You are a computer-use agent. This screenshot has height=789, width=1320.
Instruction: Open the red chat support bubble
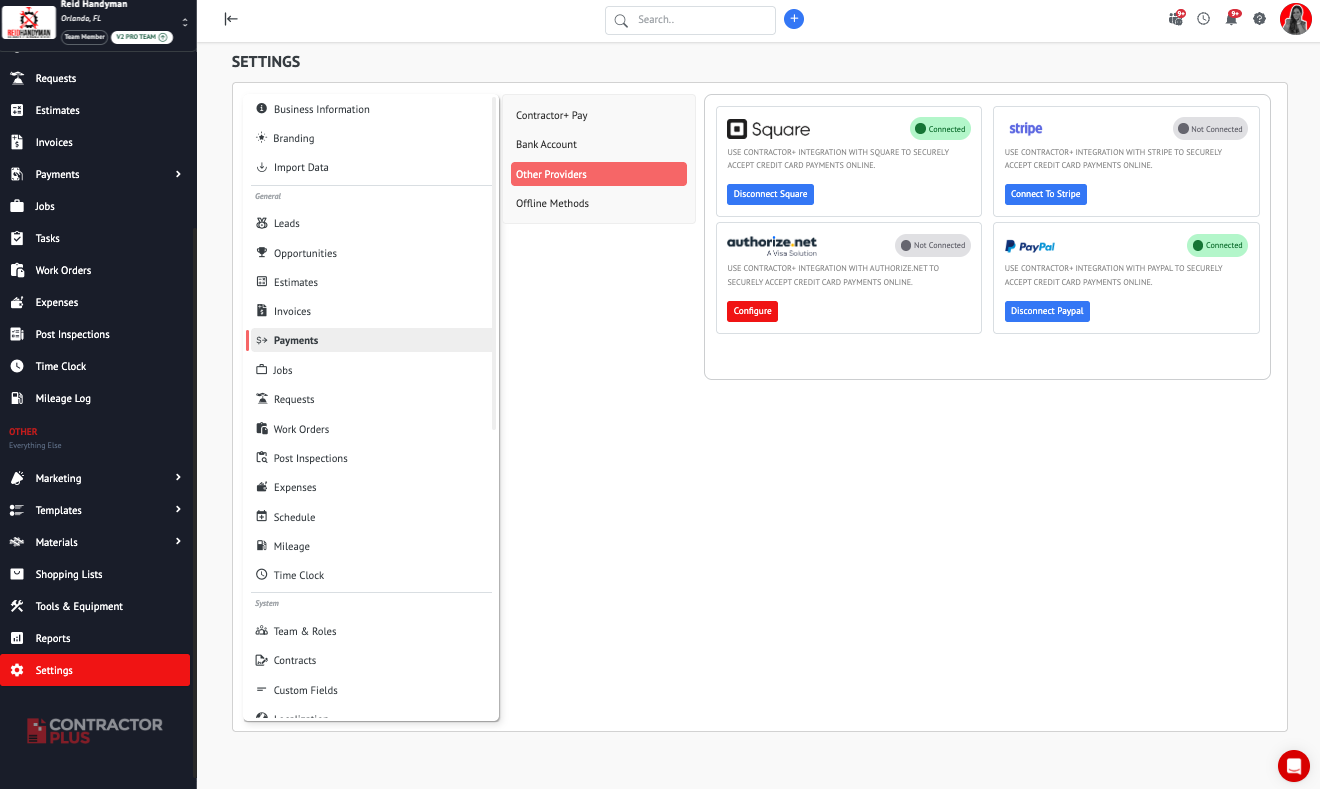point(1294,766)
